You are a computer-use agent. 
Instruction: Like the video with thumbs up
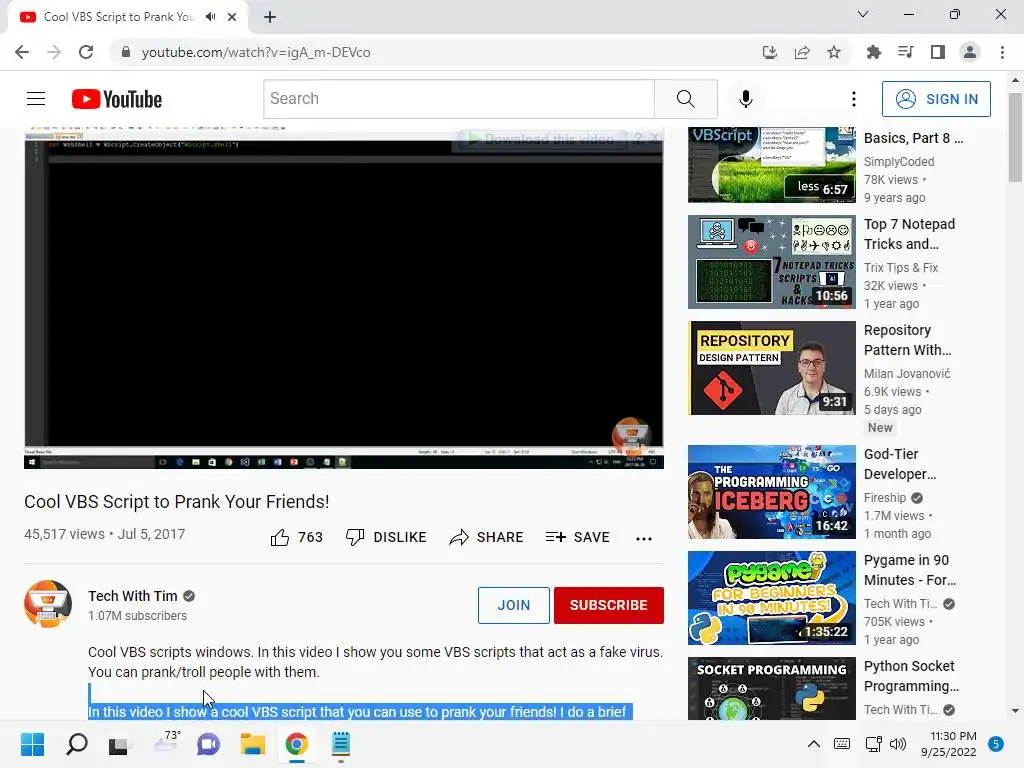296,537
